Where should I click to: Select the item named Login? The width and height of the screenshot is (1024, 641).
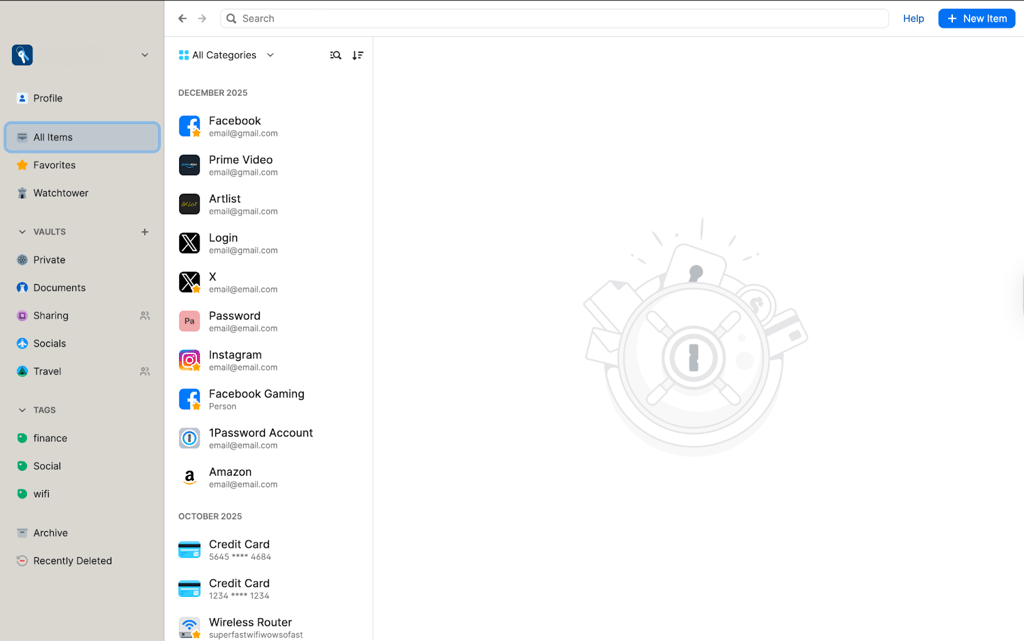(269, 243)
